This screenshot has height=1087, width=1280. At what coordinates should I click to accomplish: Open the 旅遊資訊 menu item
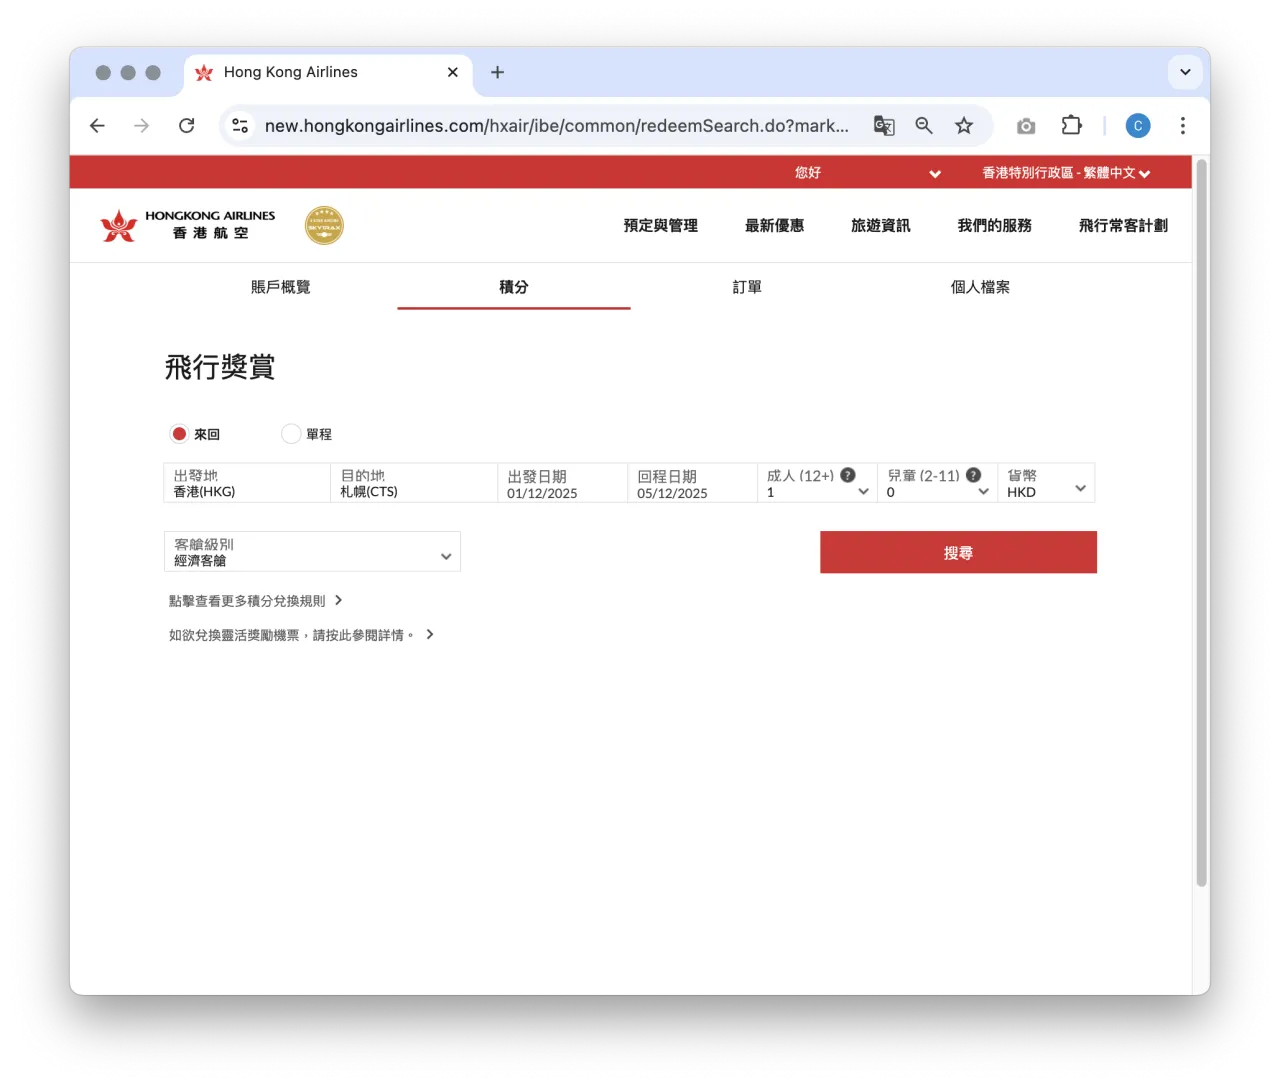[880, 225]
